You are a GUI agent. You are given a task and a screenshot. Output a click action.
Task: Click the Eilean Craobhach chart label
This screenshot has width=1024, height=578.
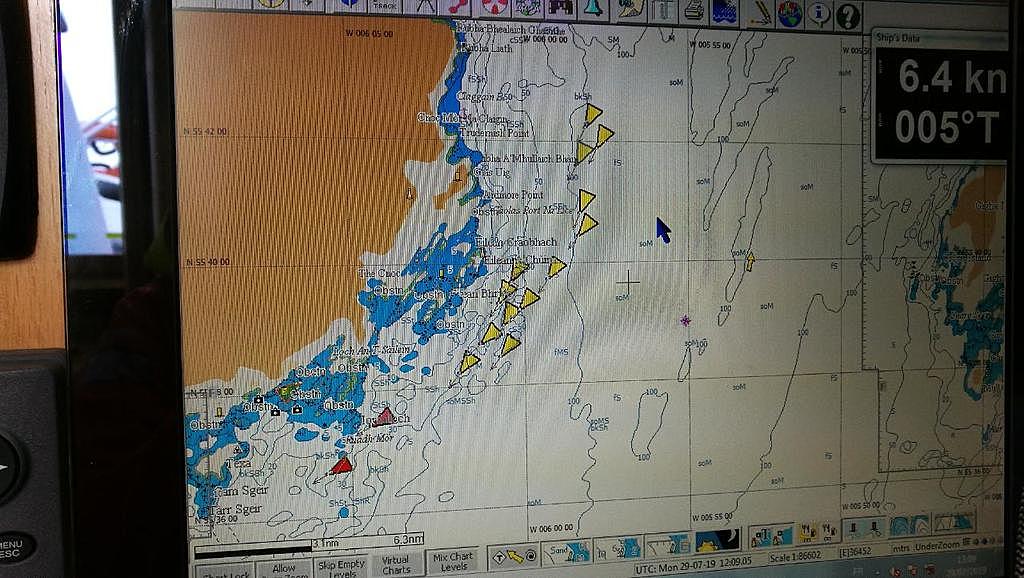pyautogui.click(x=516, y=242)
